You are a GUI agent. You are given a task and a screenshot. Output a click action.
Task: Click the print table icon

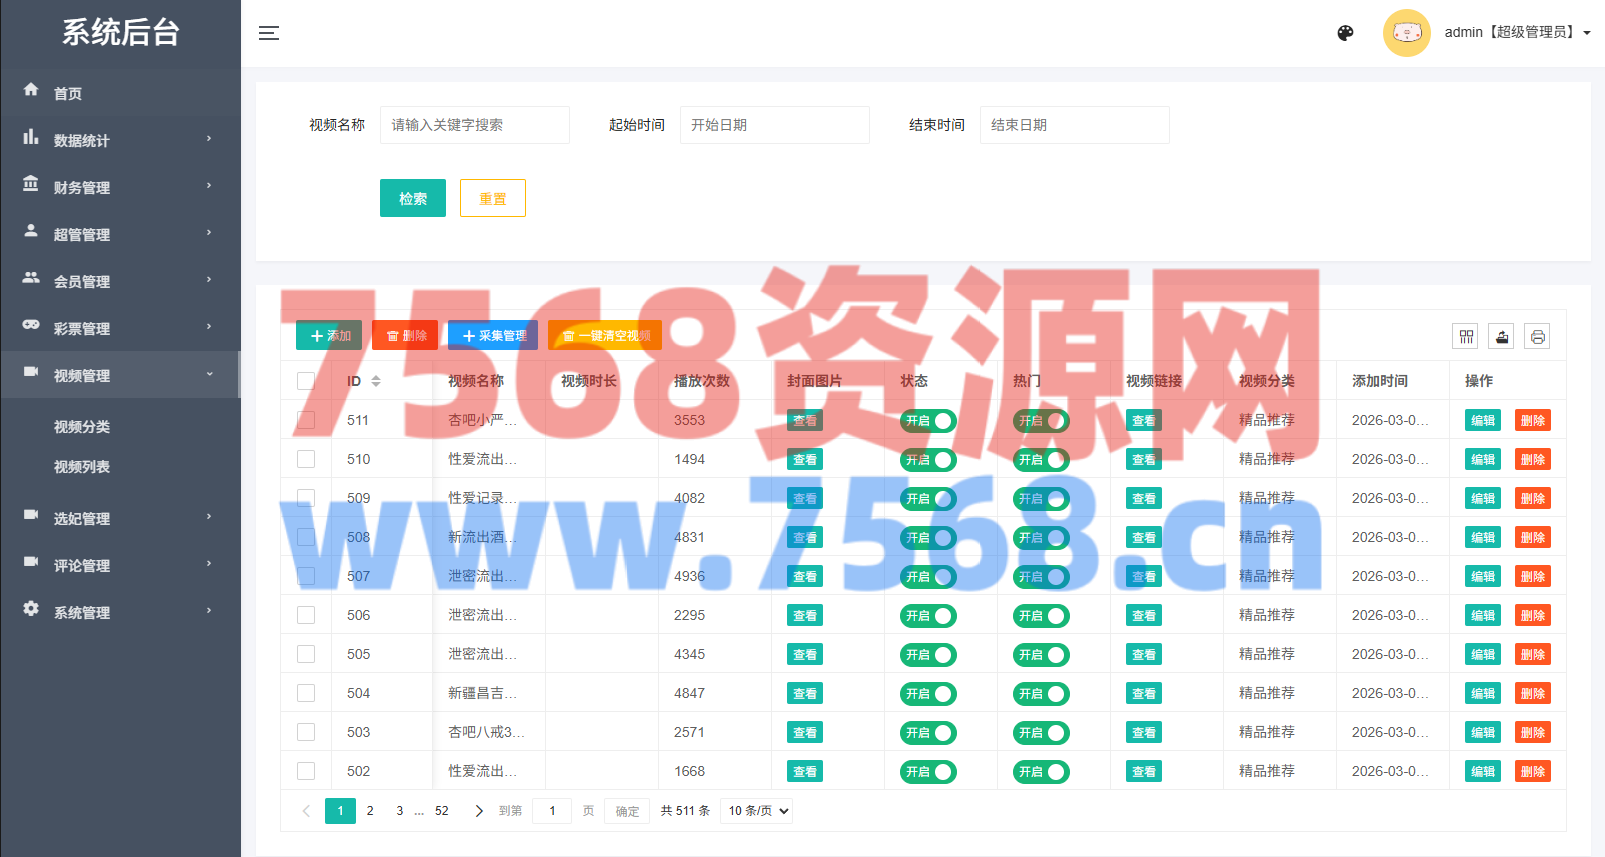point(1537,337)
